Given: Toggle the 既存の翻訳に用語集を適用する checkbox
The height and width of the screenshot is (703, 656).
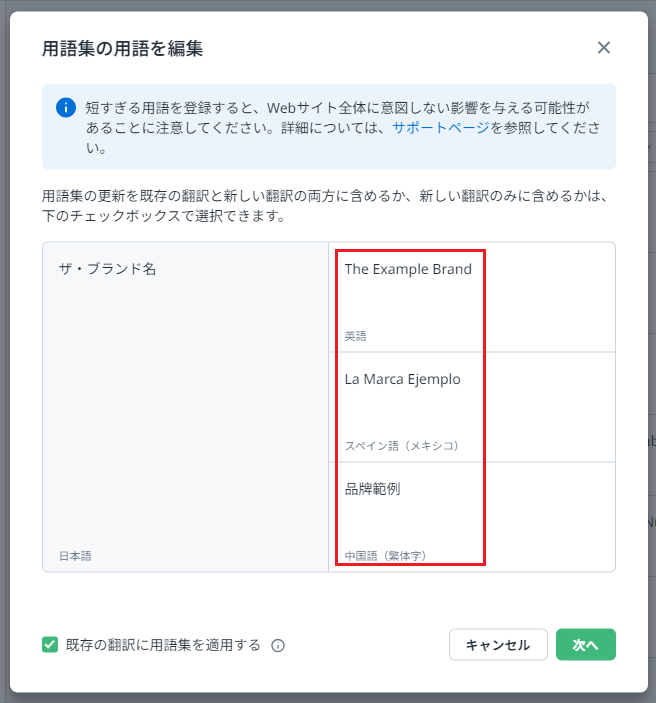Looking at the screenshot, I should coord(50,645).
